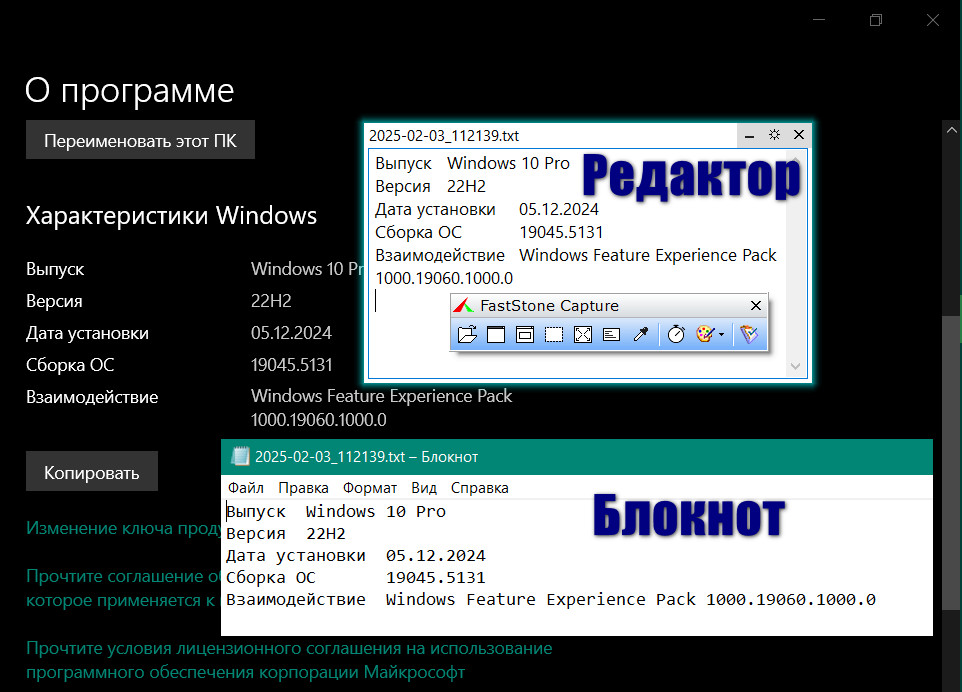Click the stopwatch delay capture icon

(x=676, y=335)
